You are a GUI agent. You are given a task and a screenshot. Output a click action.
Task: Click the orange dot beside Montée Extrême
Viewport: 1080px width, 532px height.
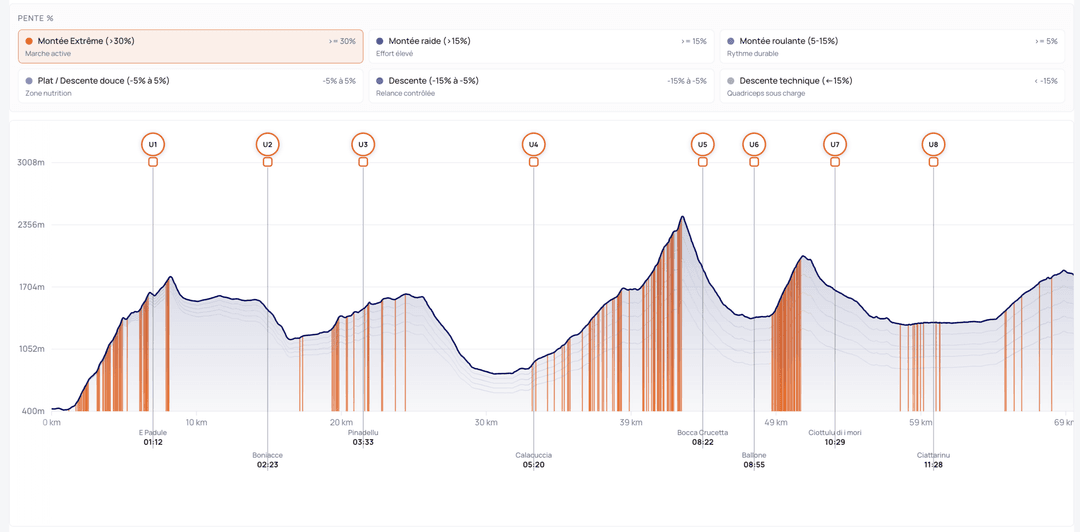[29, 41]
